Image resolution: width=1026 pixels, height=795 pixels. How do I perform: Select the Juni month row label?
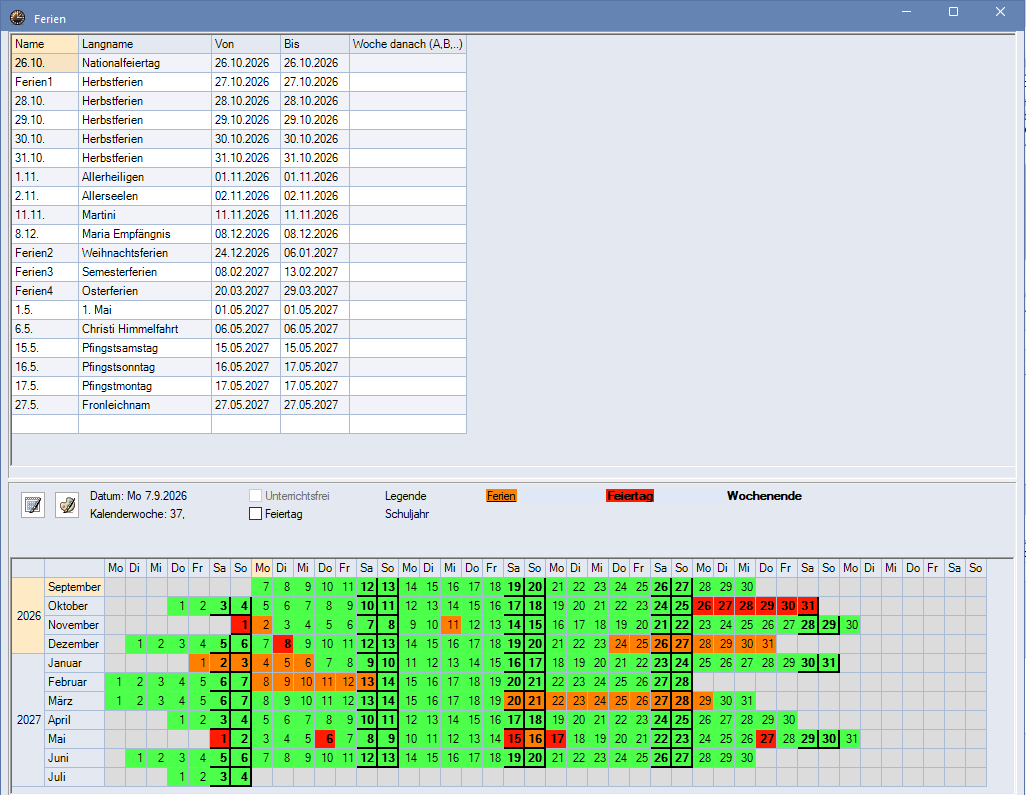[75, 758]
